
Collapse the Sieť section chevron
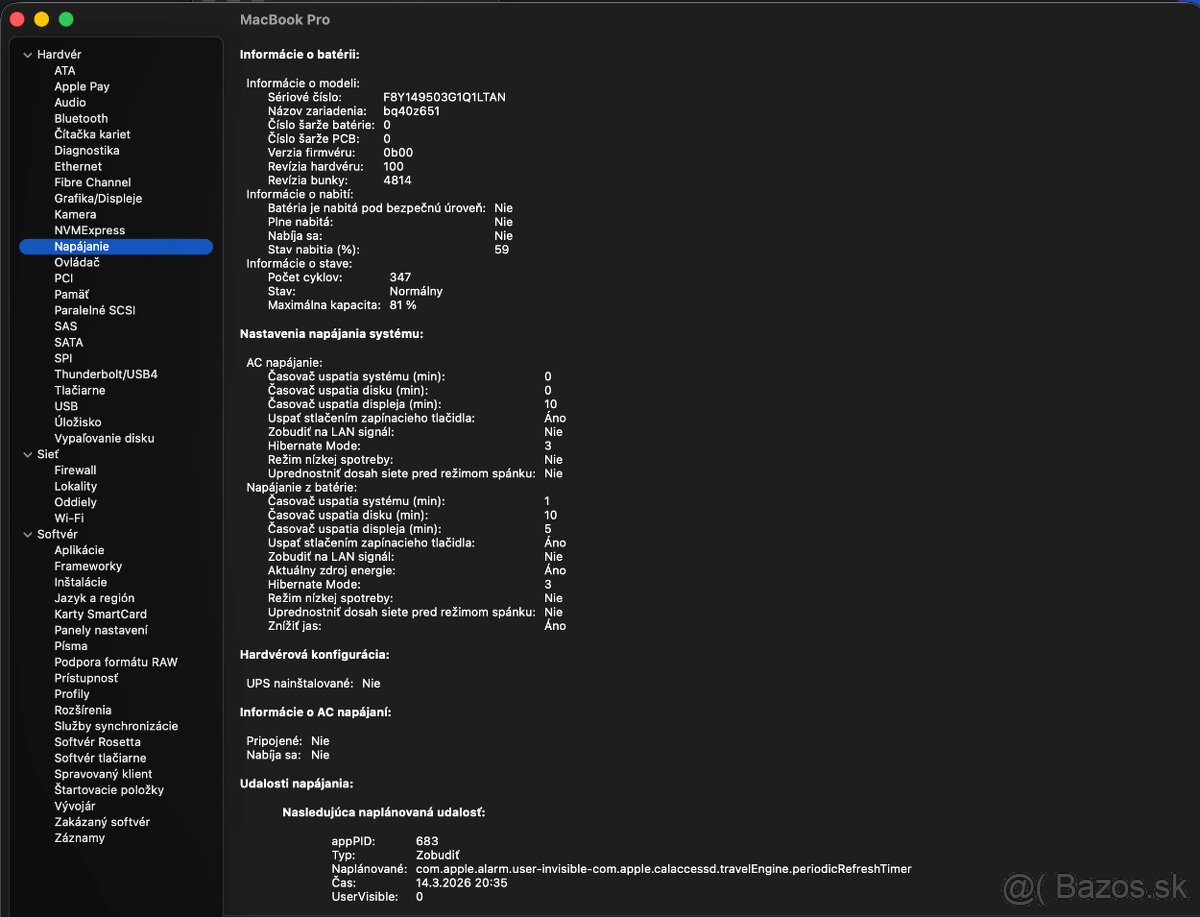(x=28, y=454)
